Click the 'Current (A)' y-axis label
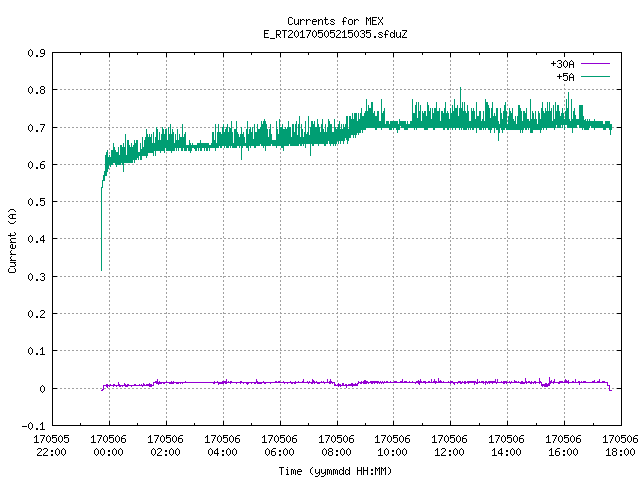The width and height of the screenshot is (640, 480). click(12, 240)
